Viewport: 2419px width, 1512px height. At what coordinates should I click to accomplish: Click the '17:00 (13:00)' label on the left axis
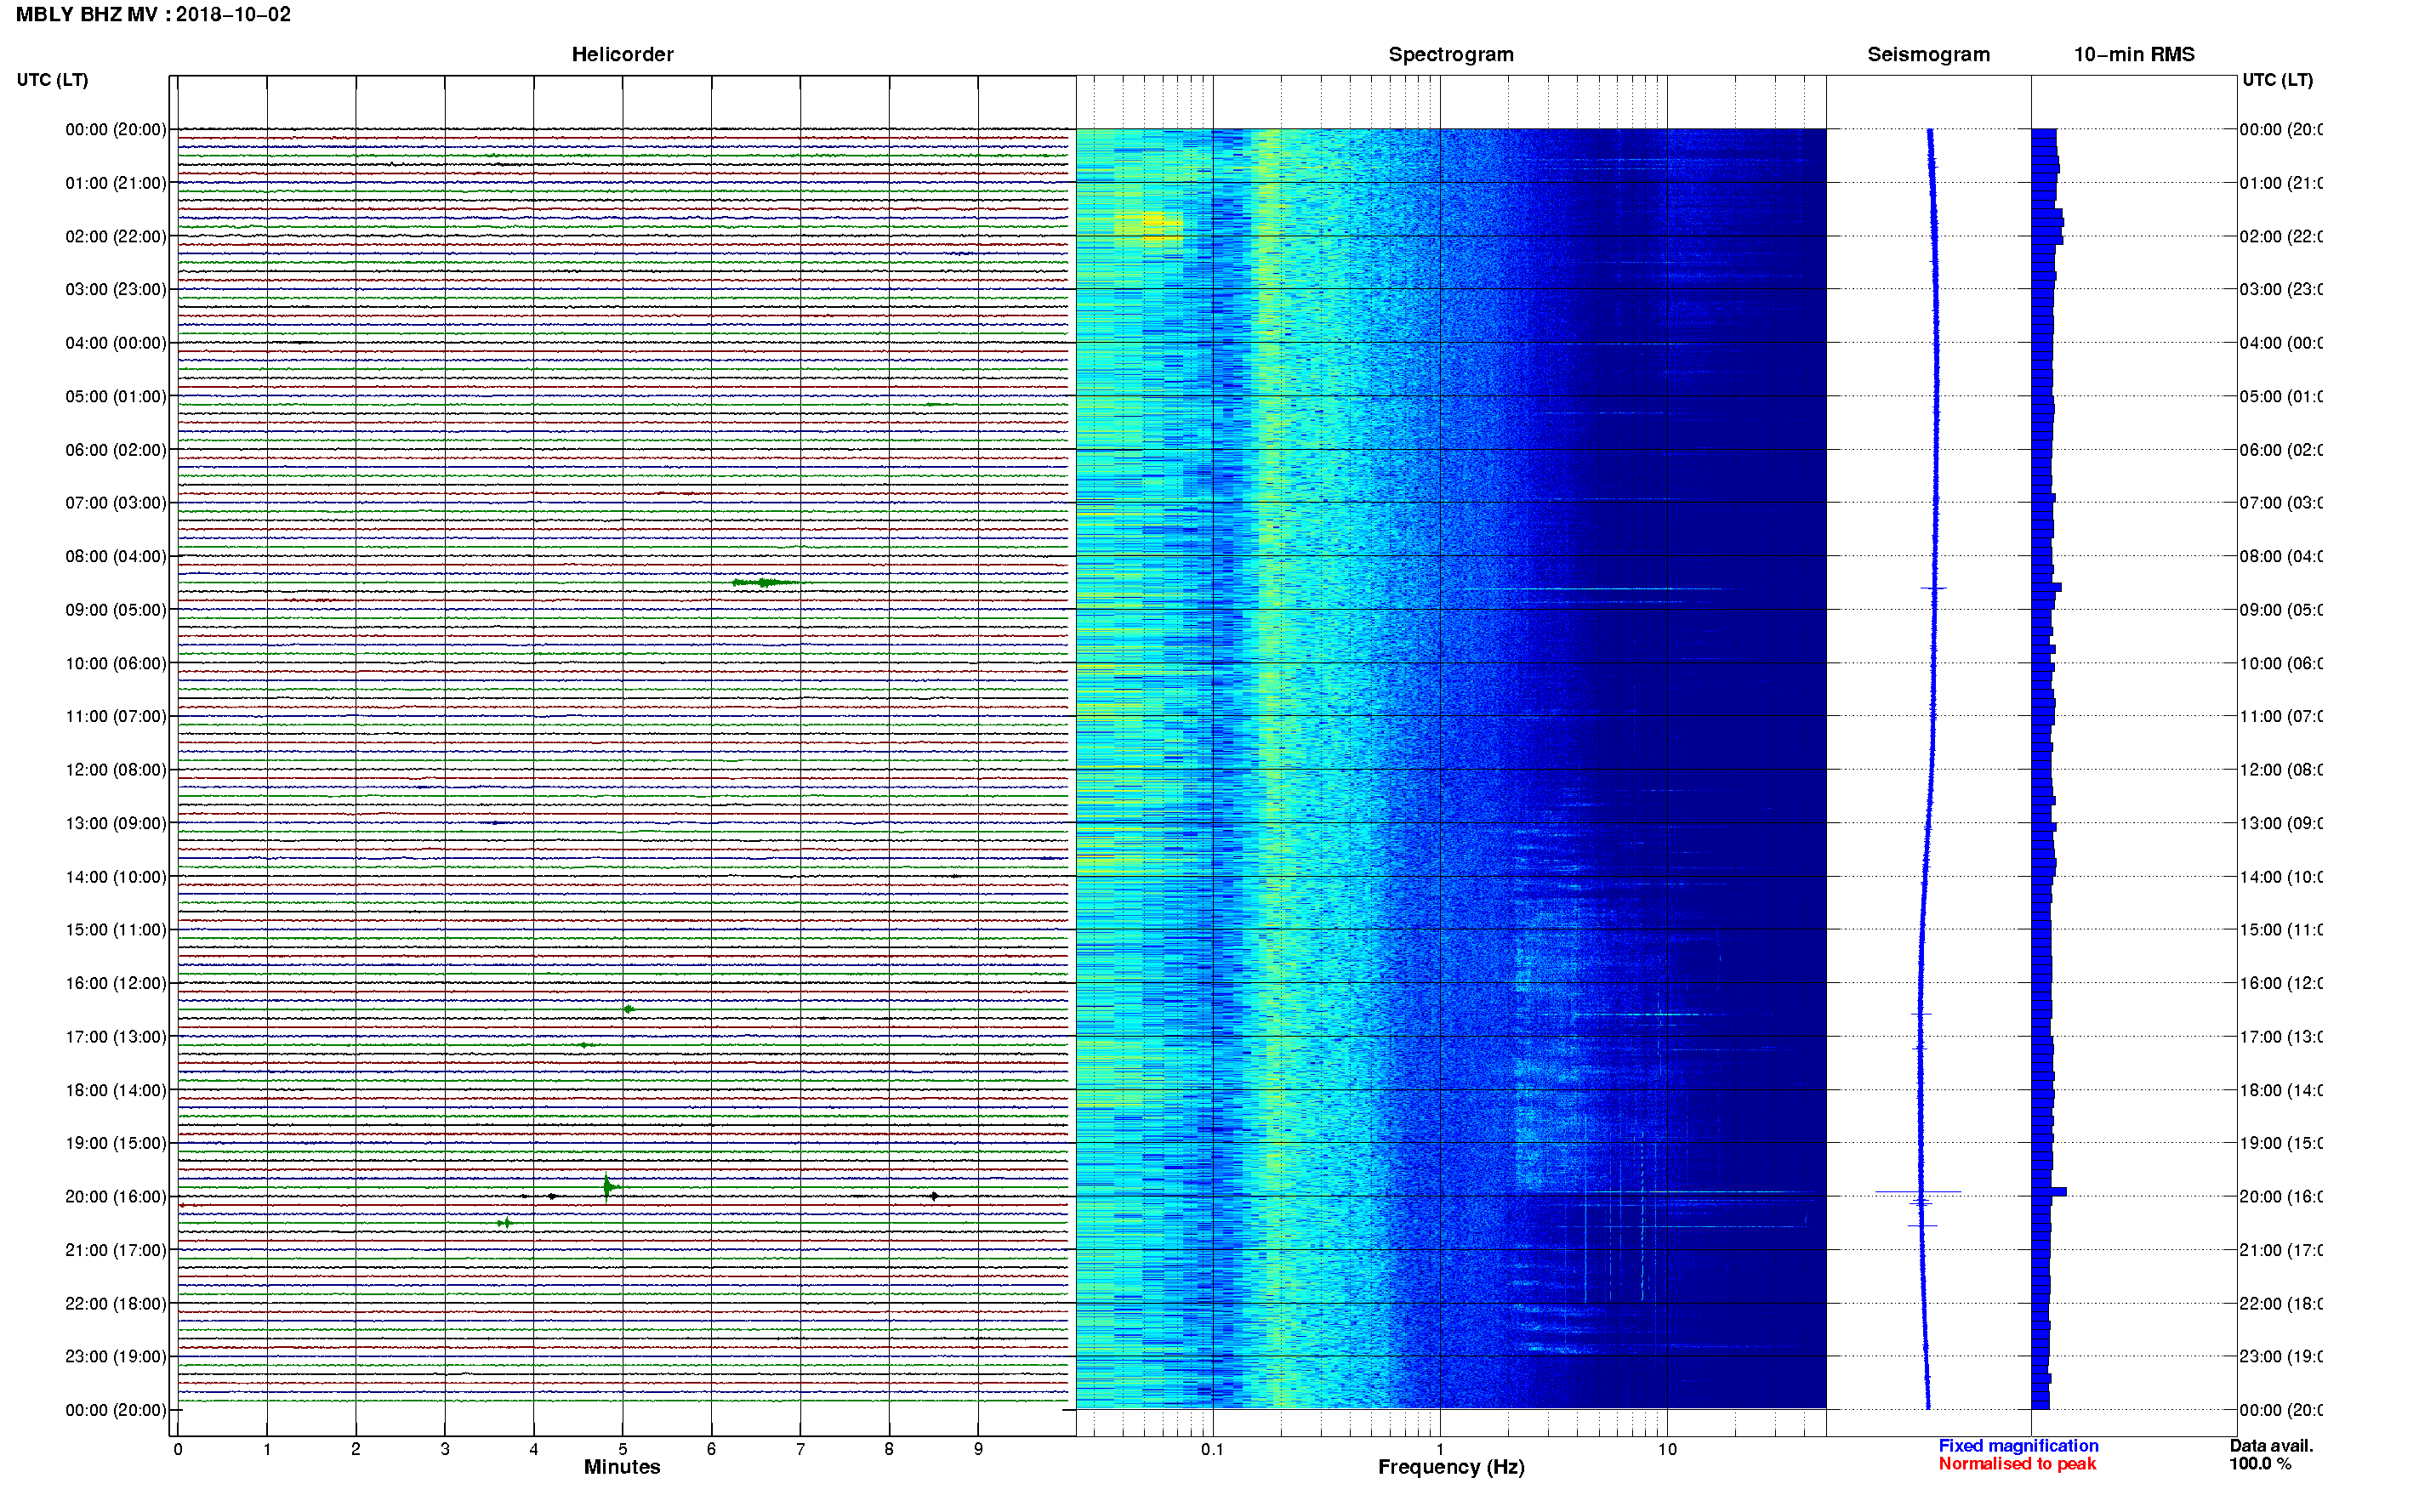pos(116,1037)
